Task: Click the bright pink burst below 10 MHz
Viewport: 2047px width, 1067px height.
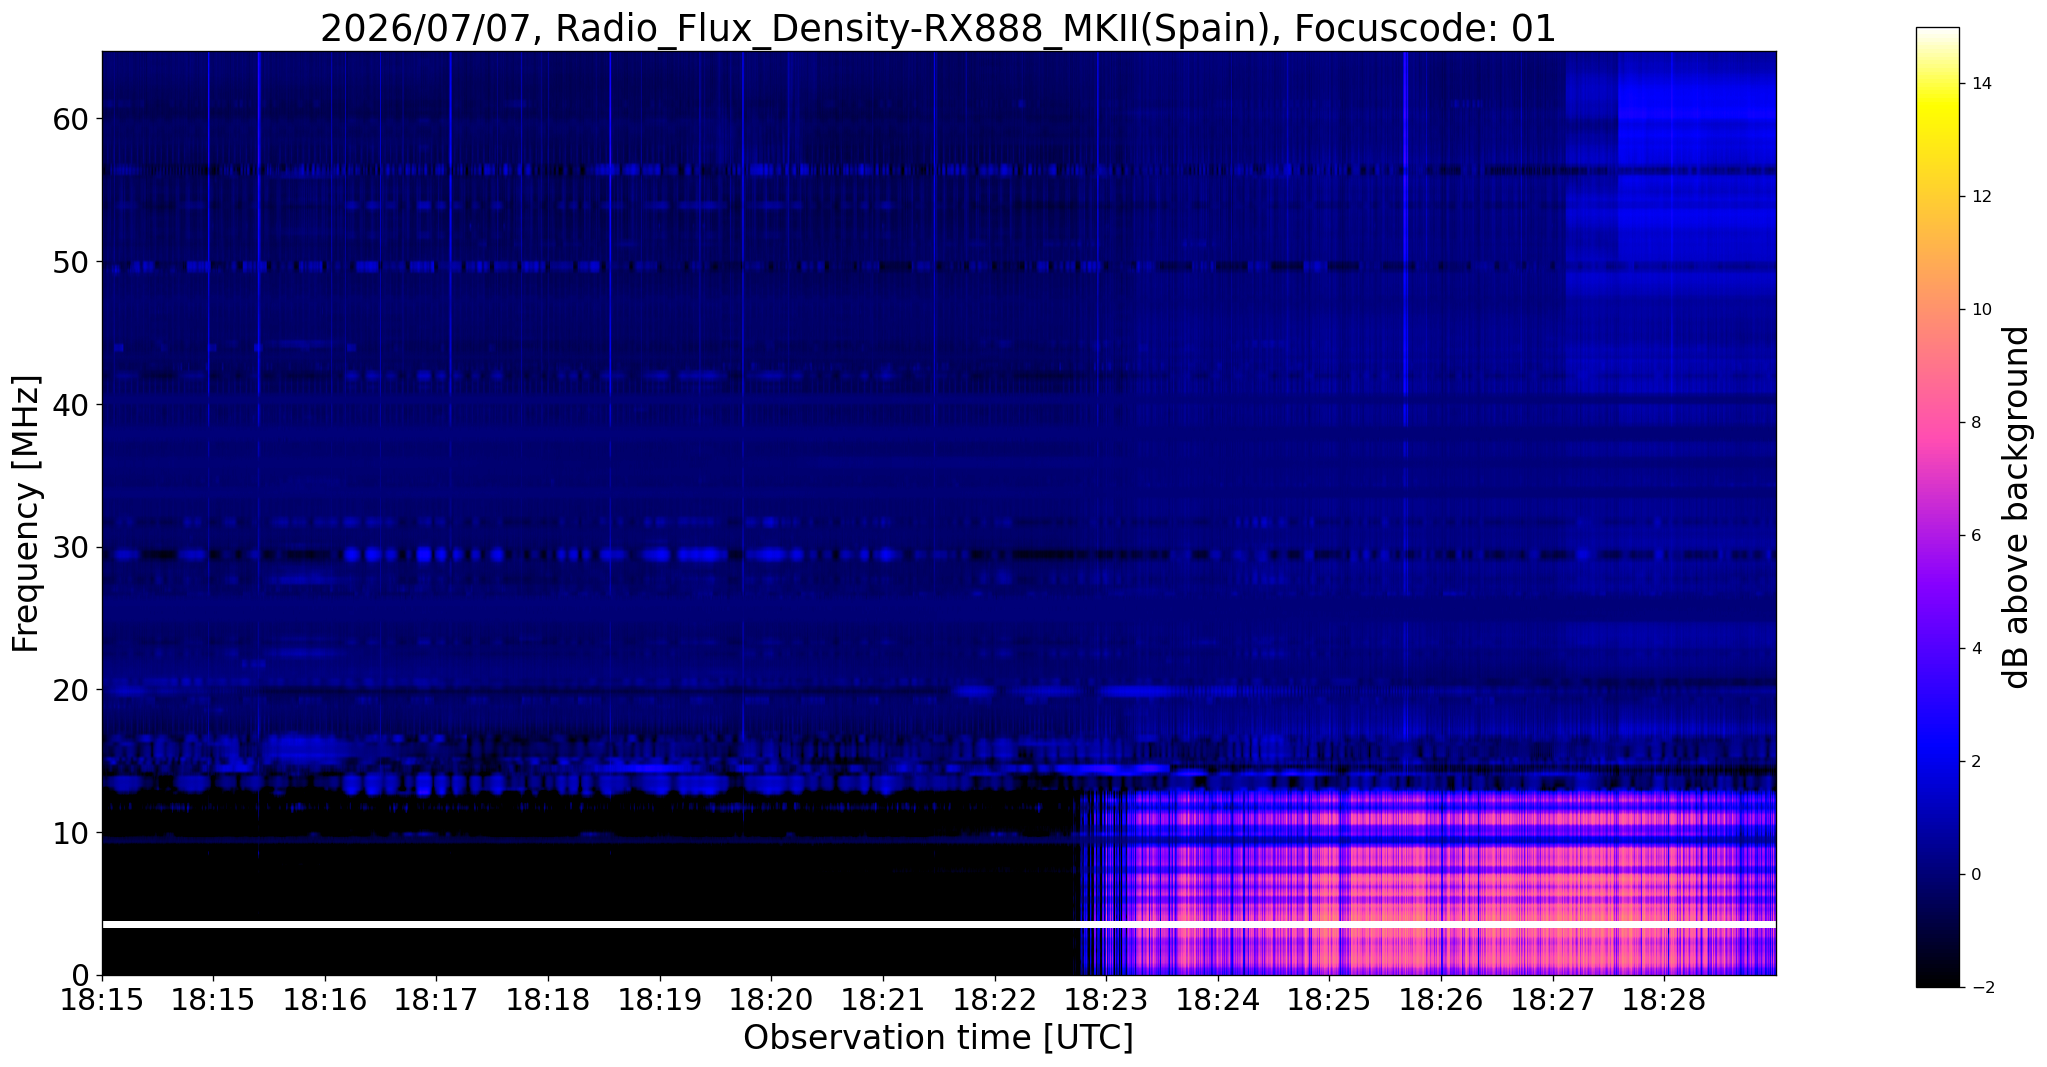Action: click(x=1450, y=880)
